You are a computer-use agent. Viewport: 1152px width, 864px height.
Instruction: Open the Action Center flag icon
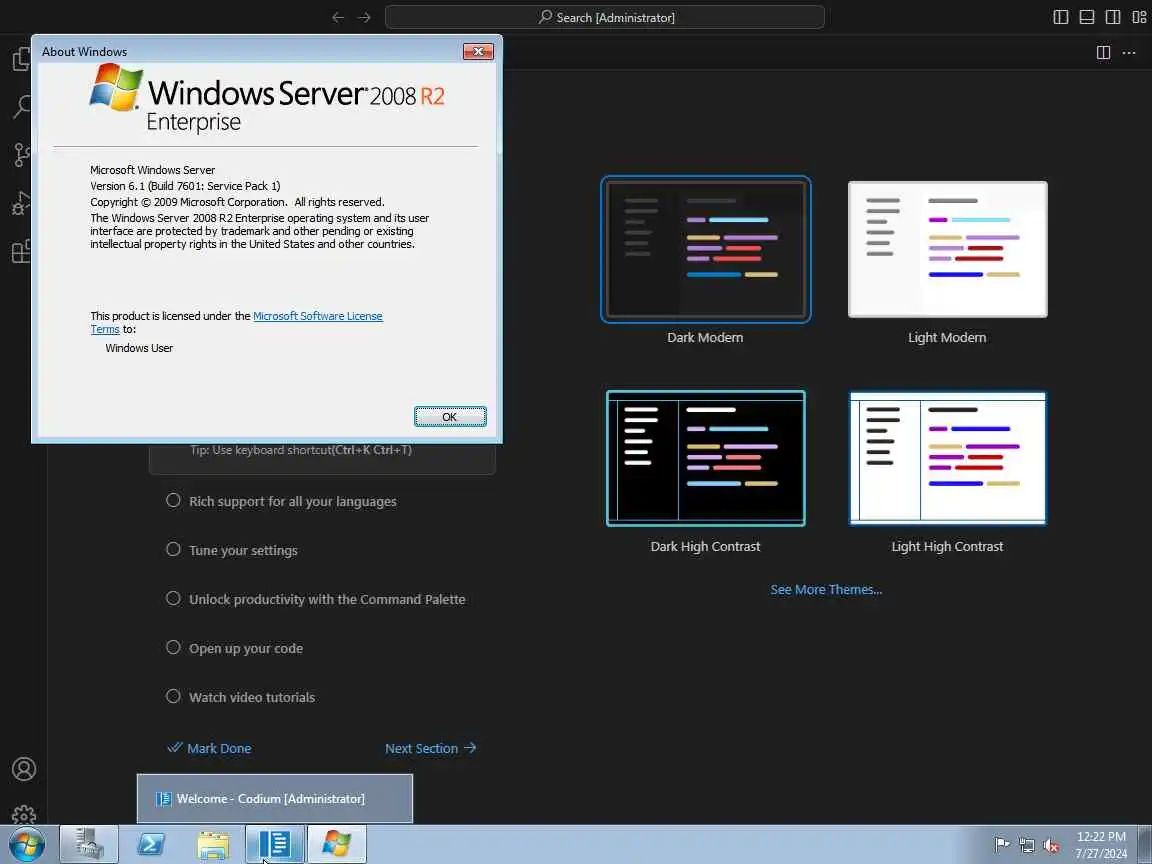point(1001,845)
